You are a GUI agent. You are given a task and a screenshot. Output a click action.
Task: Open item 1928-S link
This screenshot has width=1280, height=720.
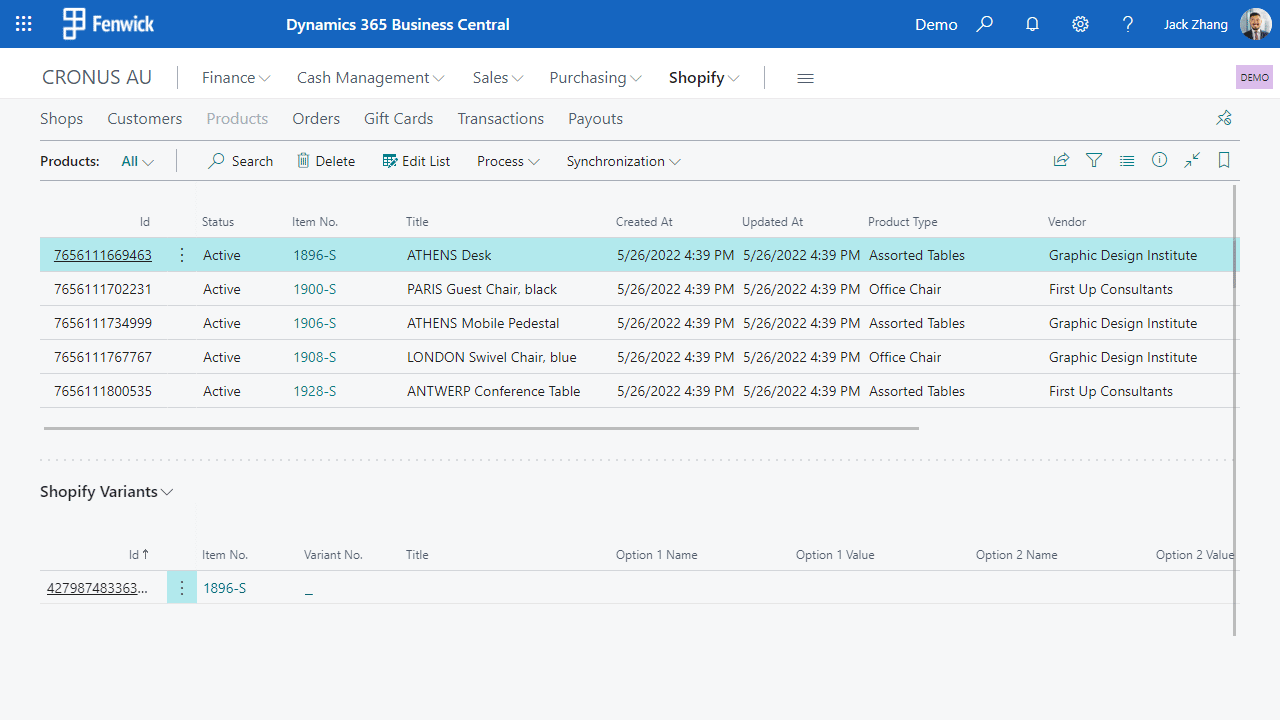(x=315, y=391)
